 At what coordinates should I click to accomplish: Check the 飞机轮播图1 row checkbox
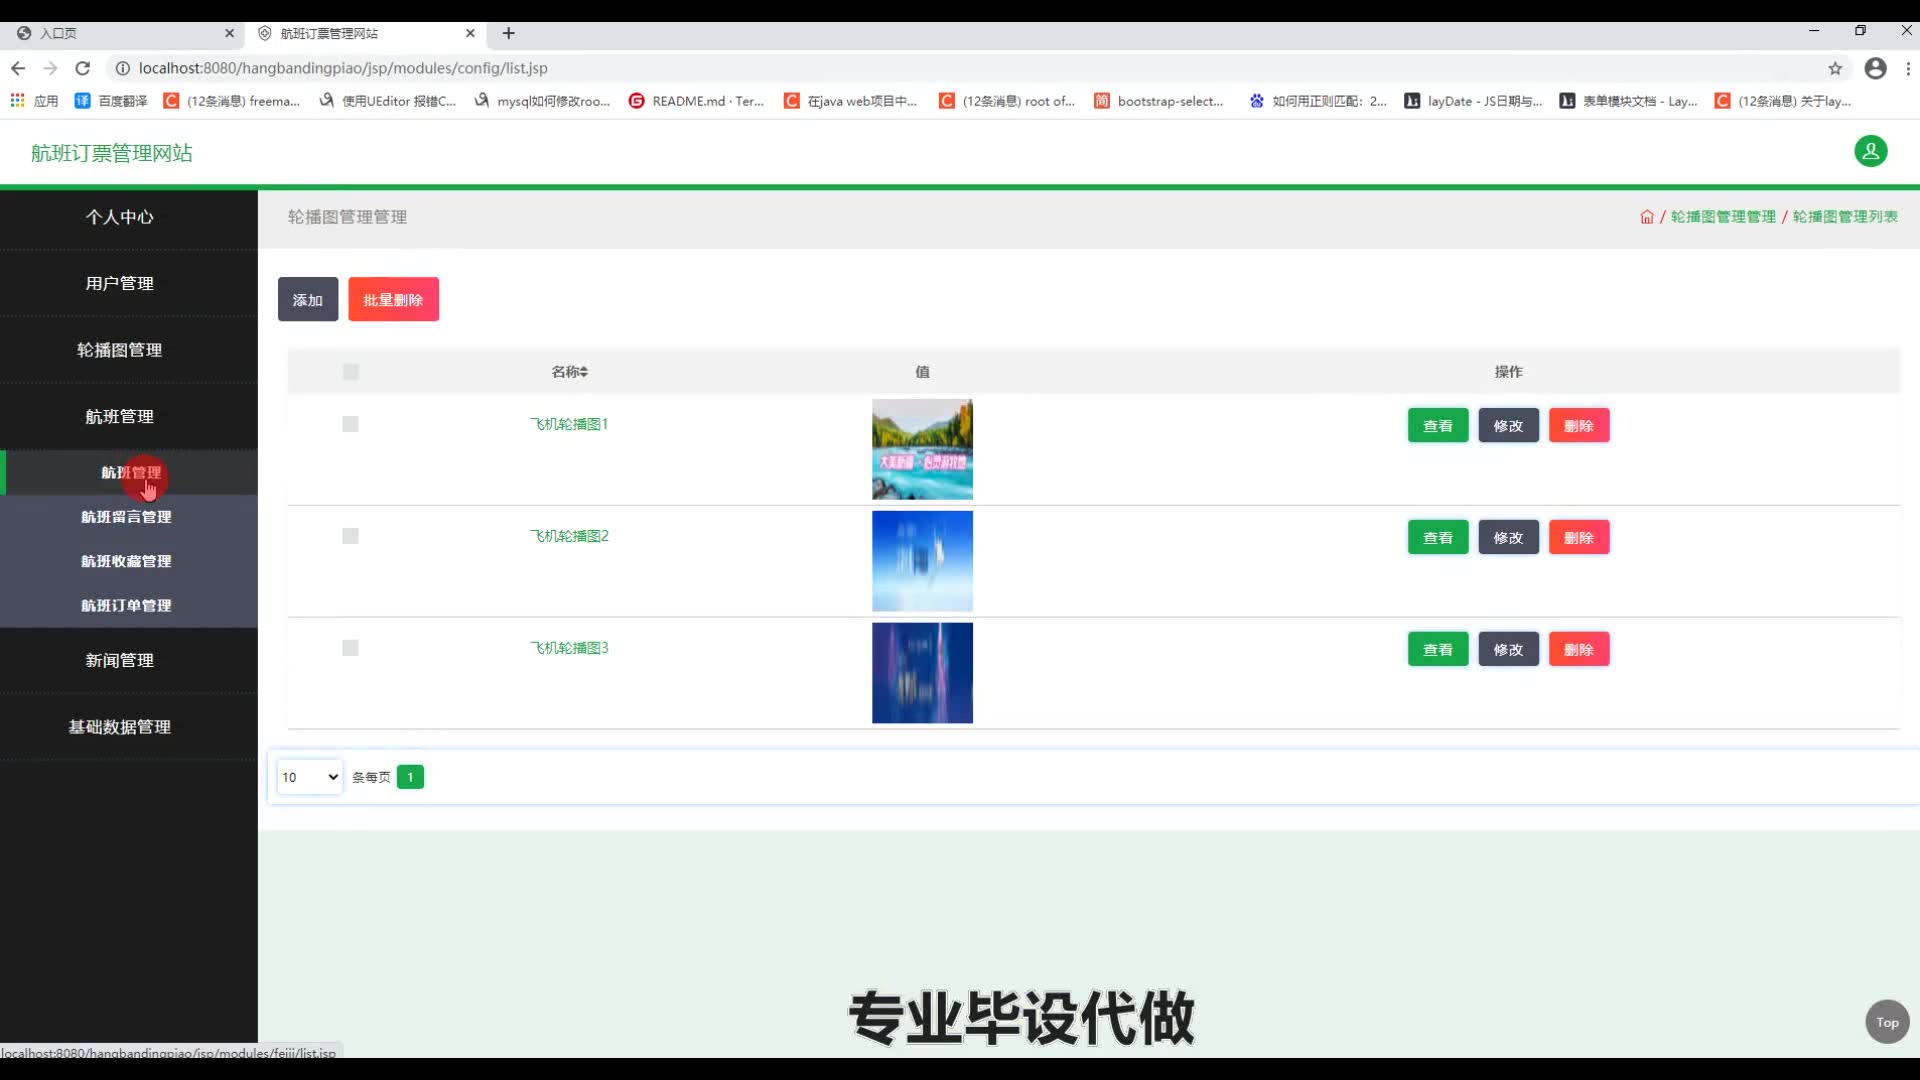pyautogui.click(x=350, y=424)
